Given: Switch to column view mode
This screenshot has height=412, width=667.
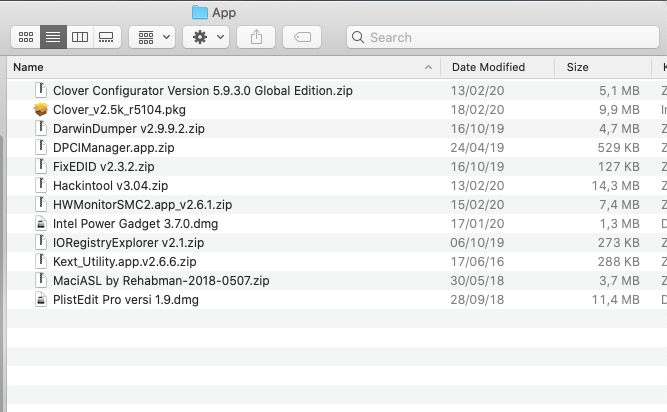Looking at the screenshot, I should pyautogui.click(x=80, y=37).
